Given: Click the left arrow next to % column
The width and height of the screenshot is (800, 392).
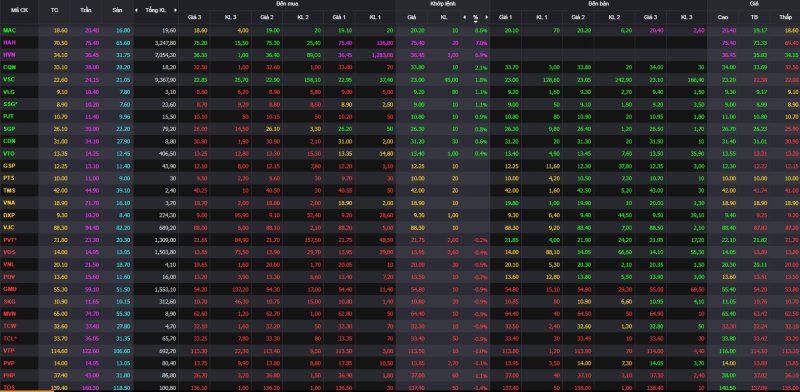Looking at the screenshot, I should point(464,17).
